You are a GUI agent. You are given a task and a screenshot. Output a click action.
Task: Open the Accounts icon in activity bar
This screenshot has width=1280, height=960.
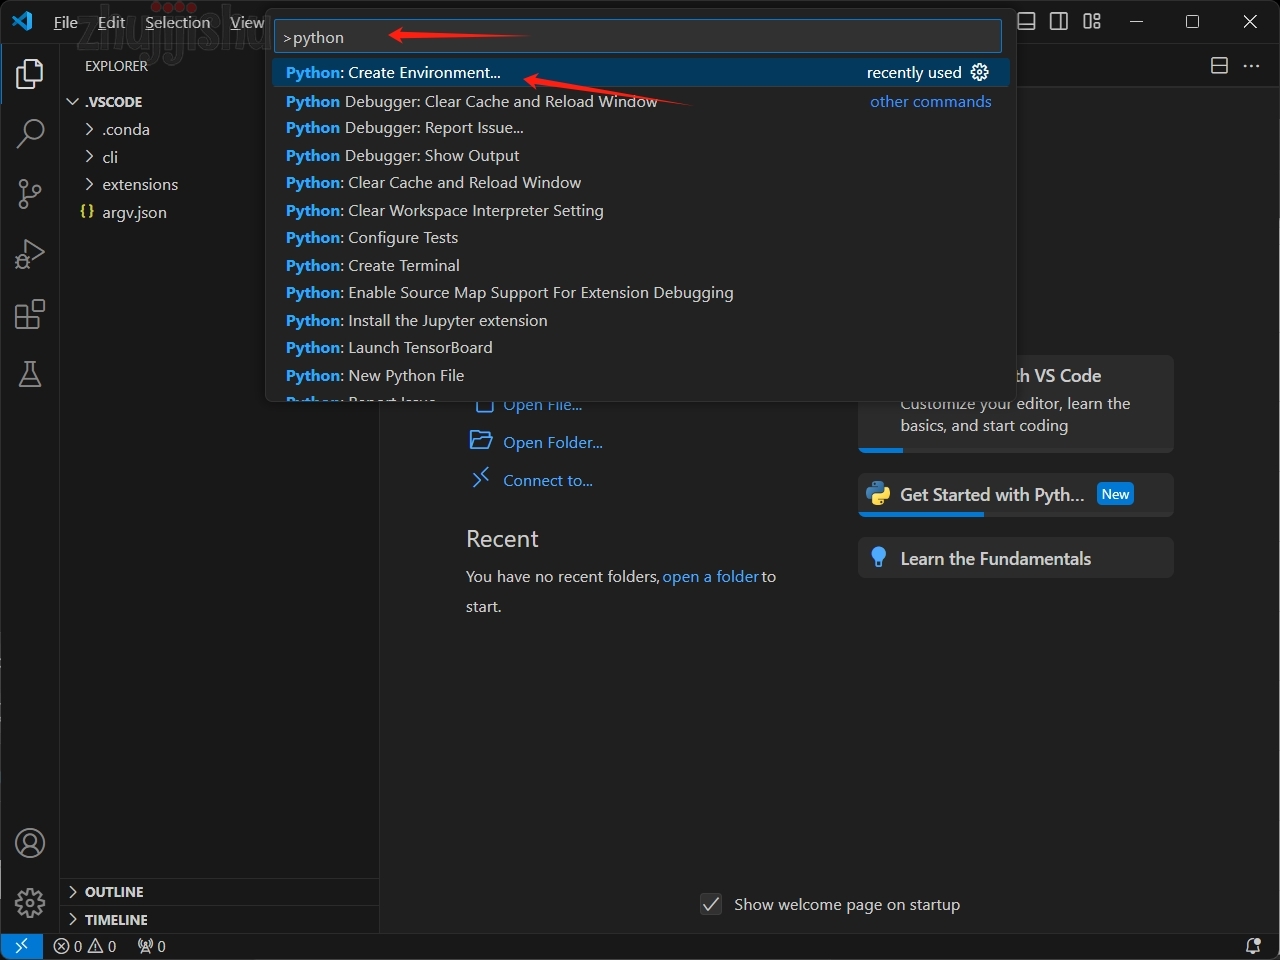coord(30,843)
